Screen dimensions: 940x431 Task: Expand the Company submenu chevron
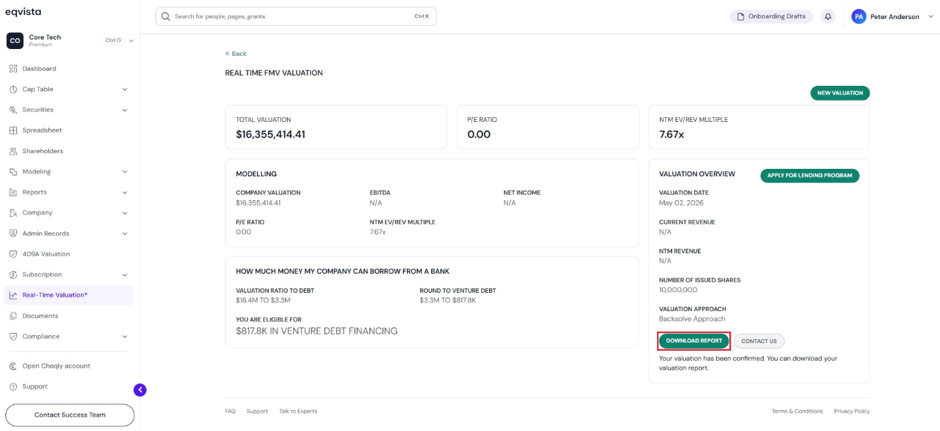point(125,213)
